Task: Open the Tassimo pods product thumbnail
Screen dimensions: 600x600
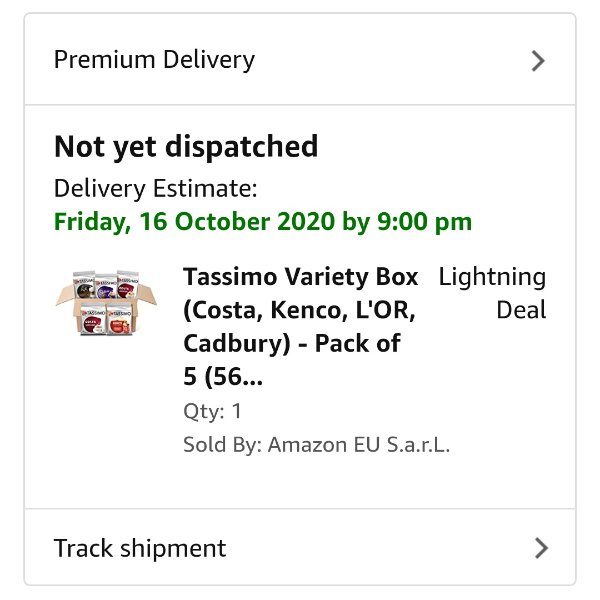Action: (x=106, y=302)
